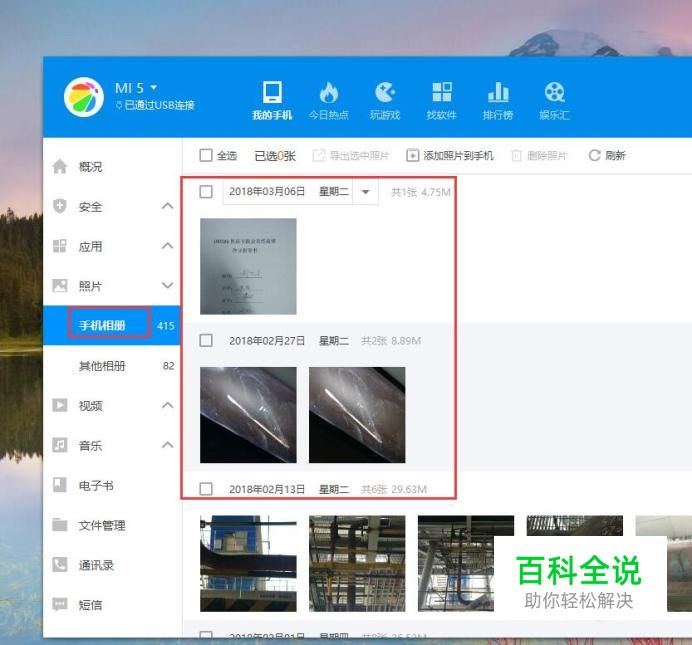Open the second 02月27日 photo thumbnail
The width and height of the screenshot is (692, 645).
[357, 415]
